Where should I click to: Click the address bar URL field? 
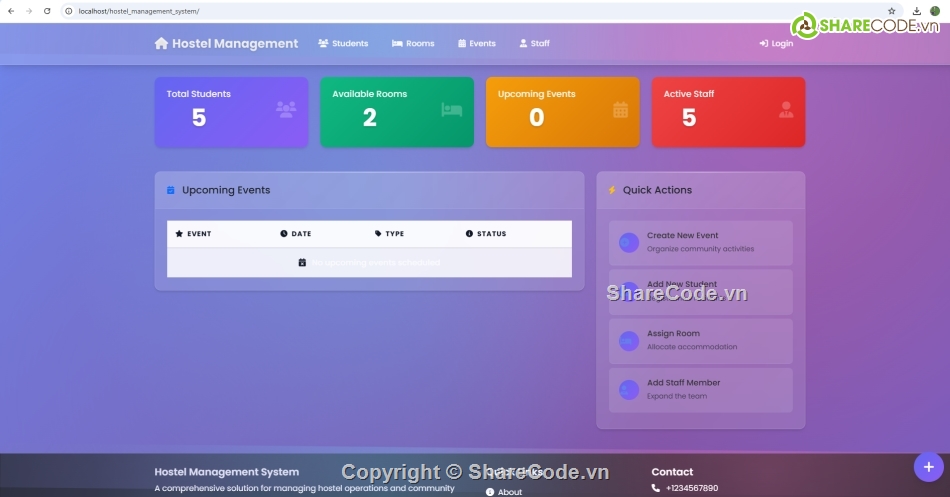pos(400,11)
